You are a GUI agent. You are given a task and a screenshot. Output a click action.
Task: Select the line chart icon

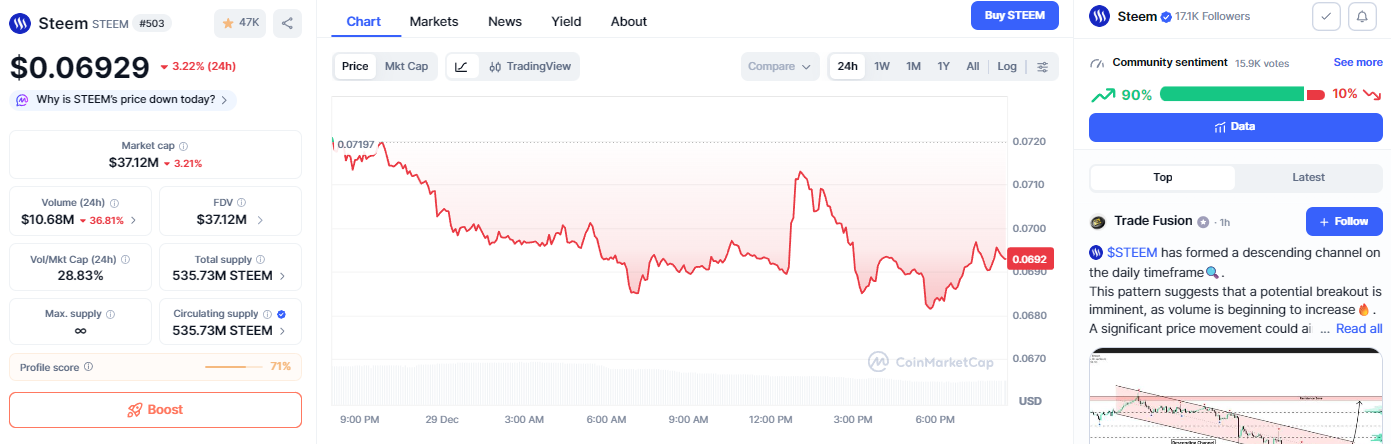click(x=461, y=67)
